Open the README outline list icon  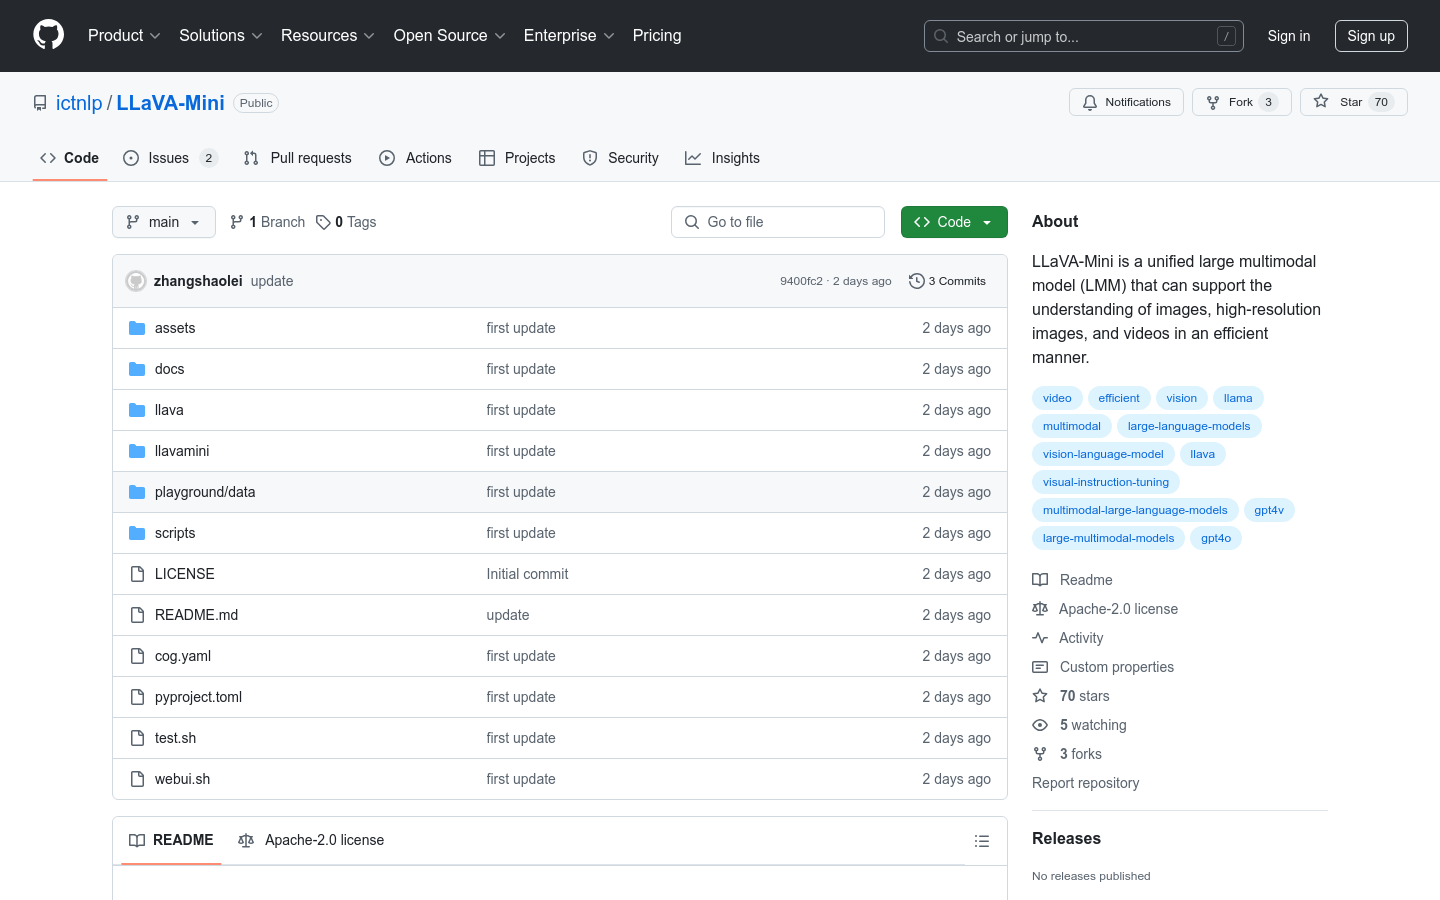coord(982,841)
